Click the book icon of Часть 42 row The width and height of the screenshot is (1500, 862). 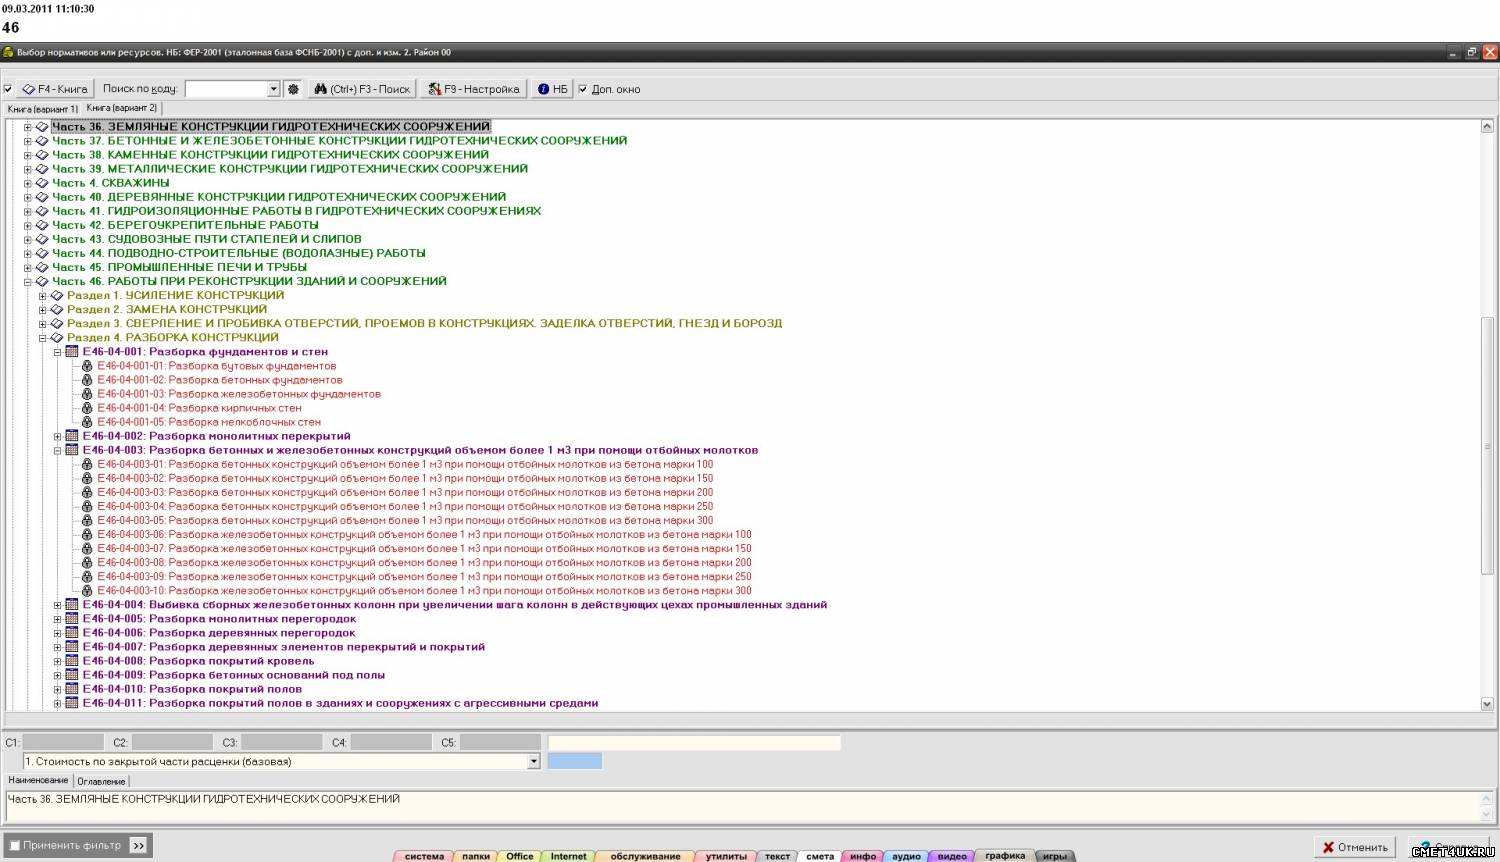coord(42,225)
